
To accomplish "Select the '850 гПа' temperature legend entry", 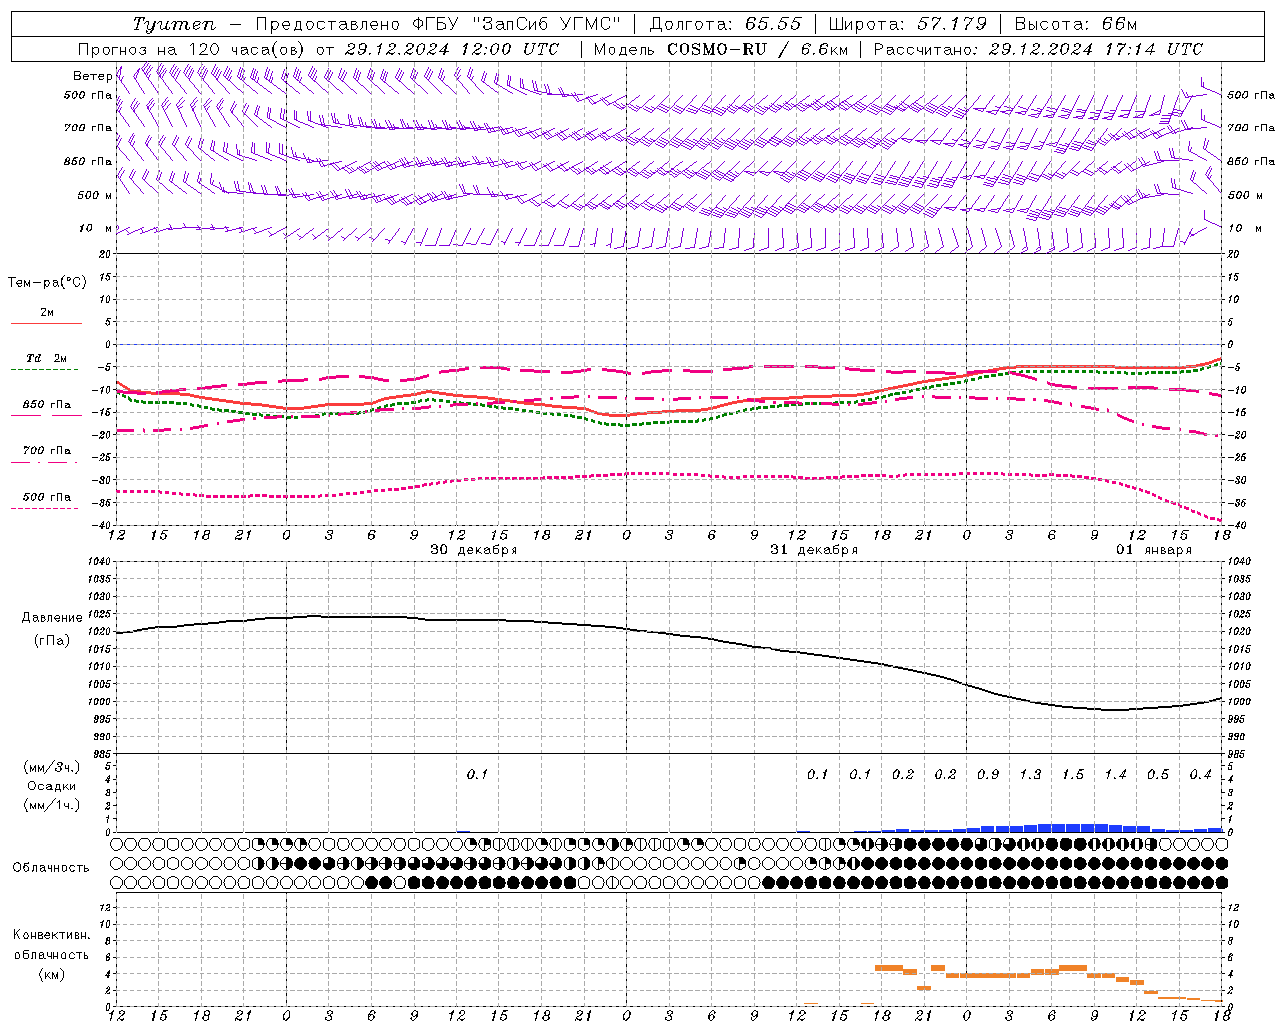I will [47, 405].
